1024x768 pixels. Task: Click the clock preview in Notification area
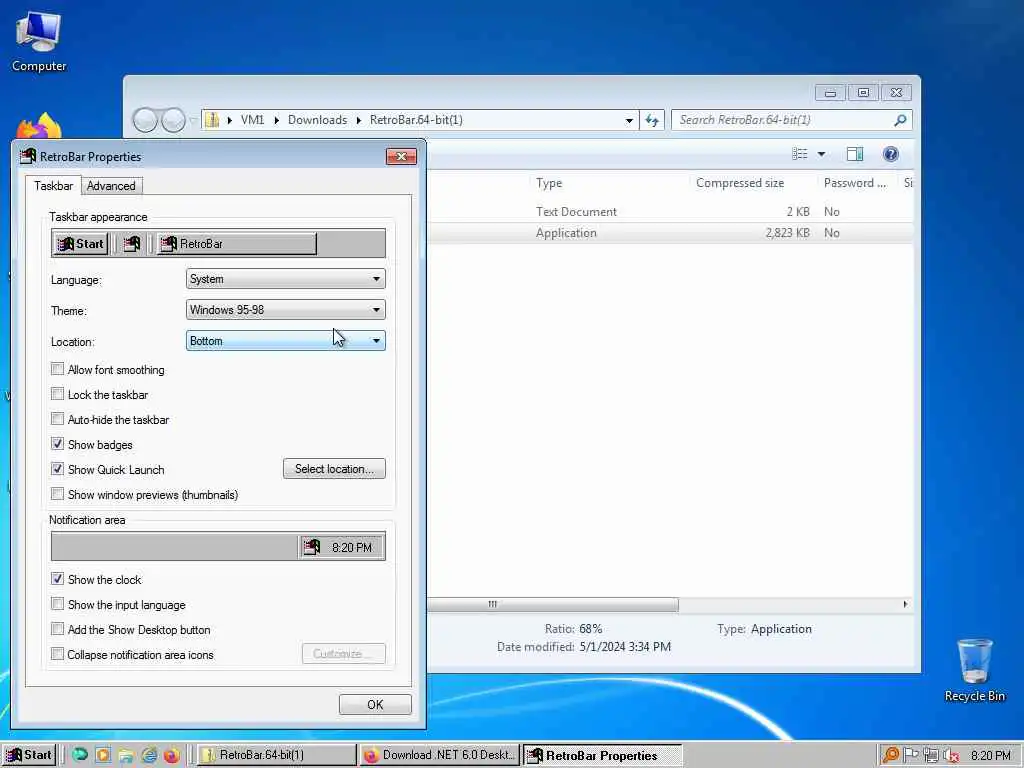[351, 547]
